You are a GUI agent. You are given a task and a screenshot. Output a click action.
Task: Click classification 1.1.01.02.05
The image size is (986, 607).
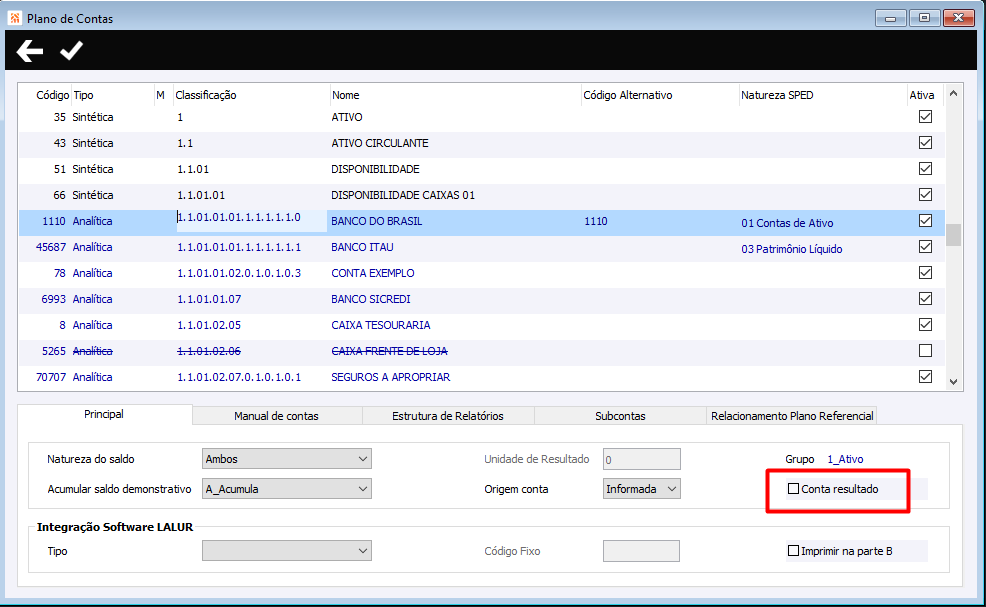tap(209, 325)
